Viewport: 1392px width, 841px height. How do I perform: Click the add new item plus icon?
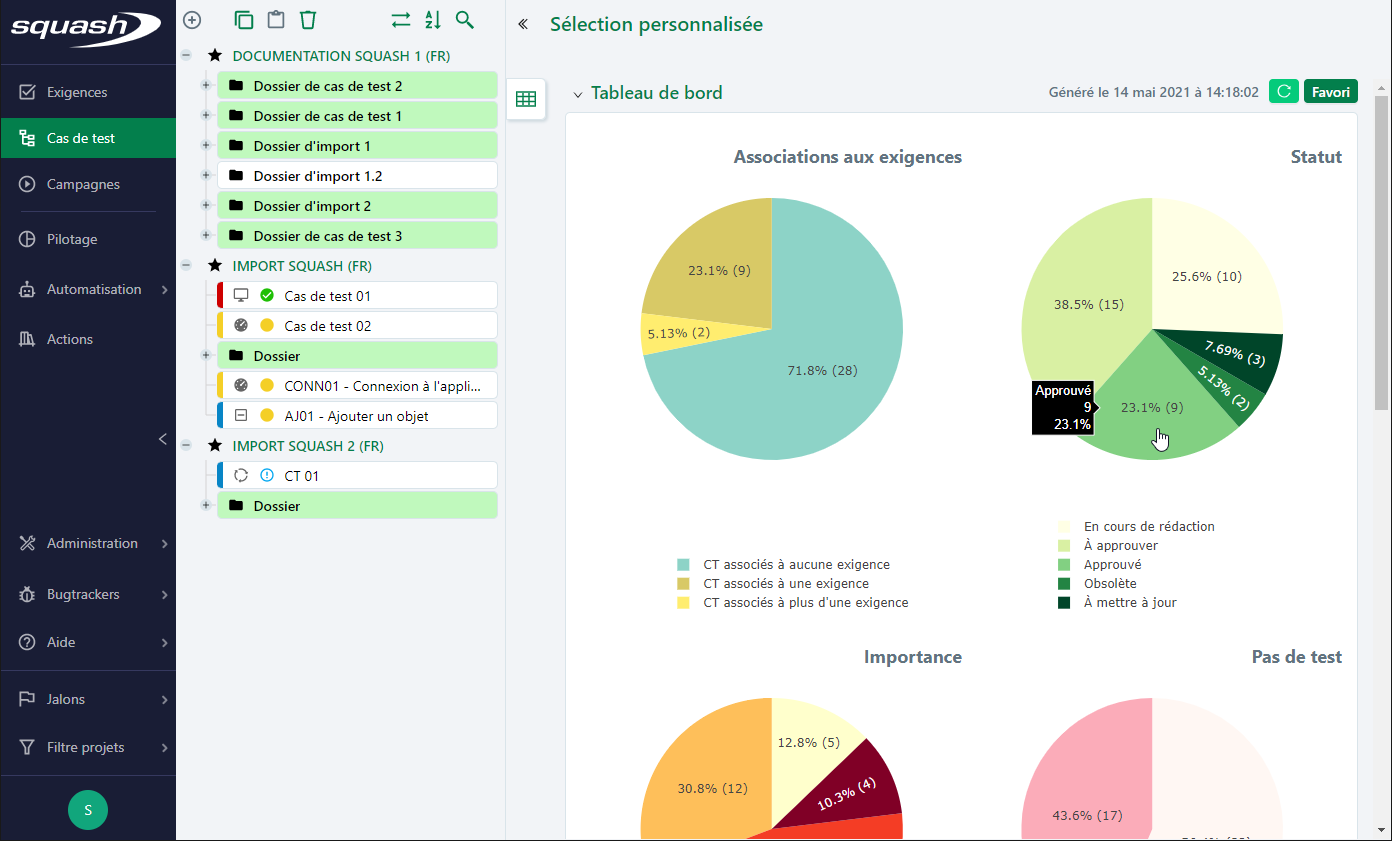coord(192,20)
